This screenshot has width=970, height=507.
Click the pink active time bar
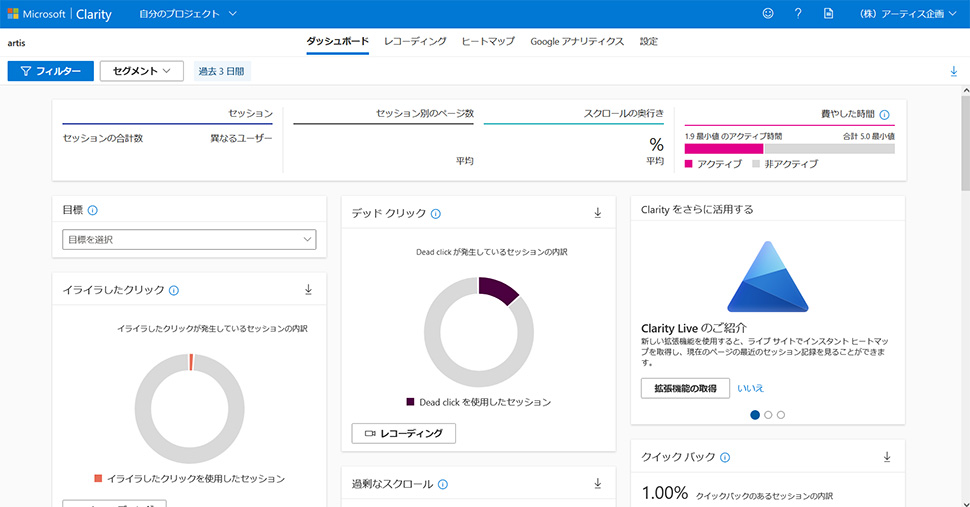click(724, 148)
